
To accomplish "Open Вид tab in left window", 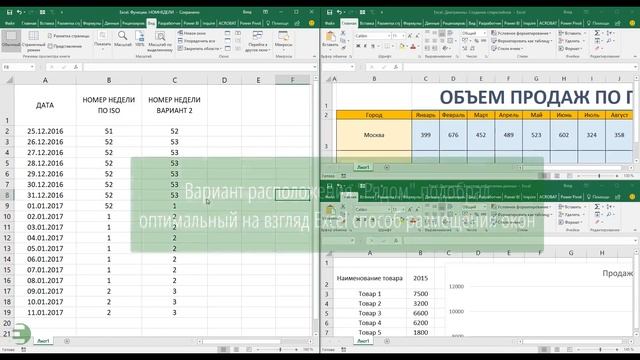I will (151, 23).
